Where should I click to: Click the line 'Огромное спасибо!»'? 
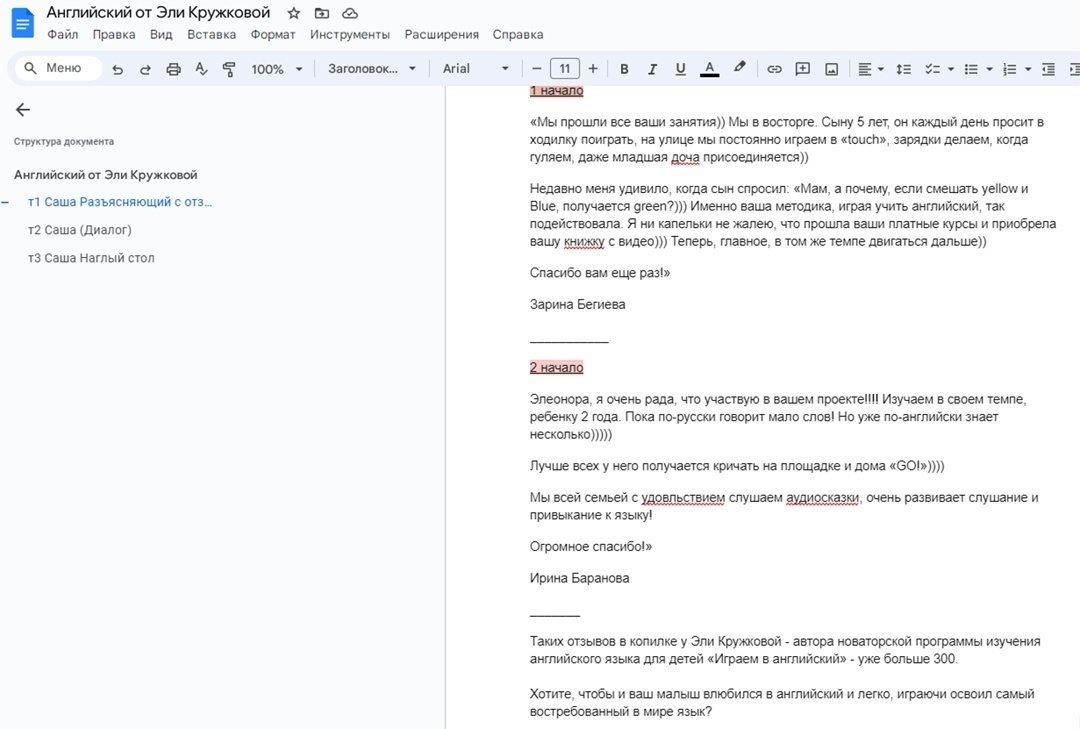click(590, 547)
